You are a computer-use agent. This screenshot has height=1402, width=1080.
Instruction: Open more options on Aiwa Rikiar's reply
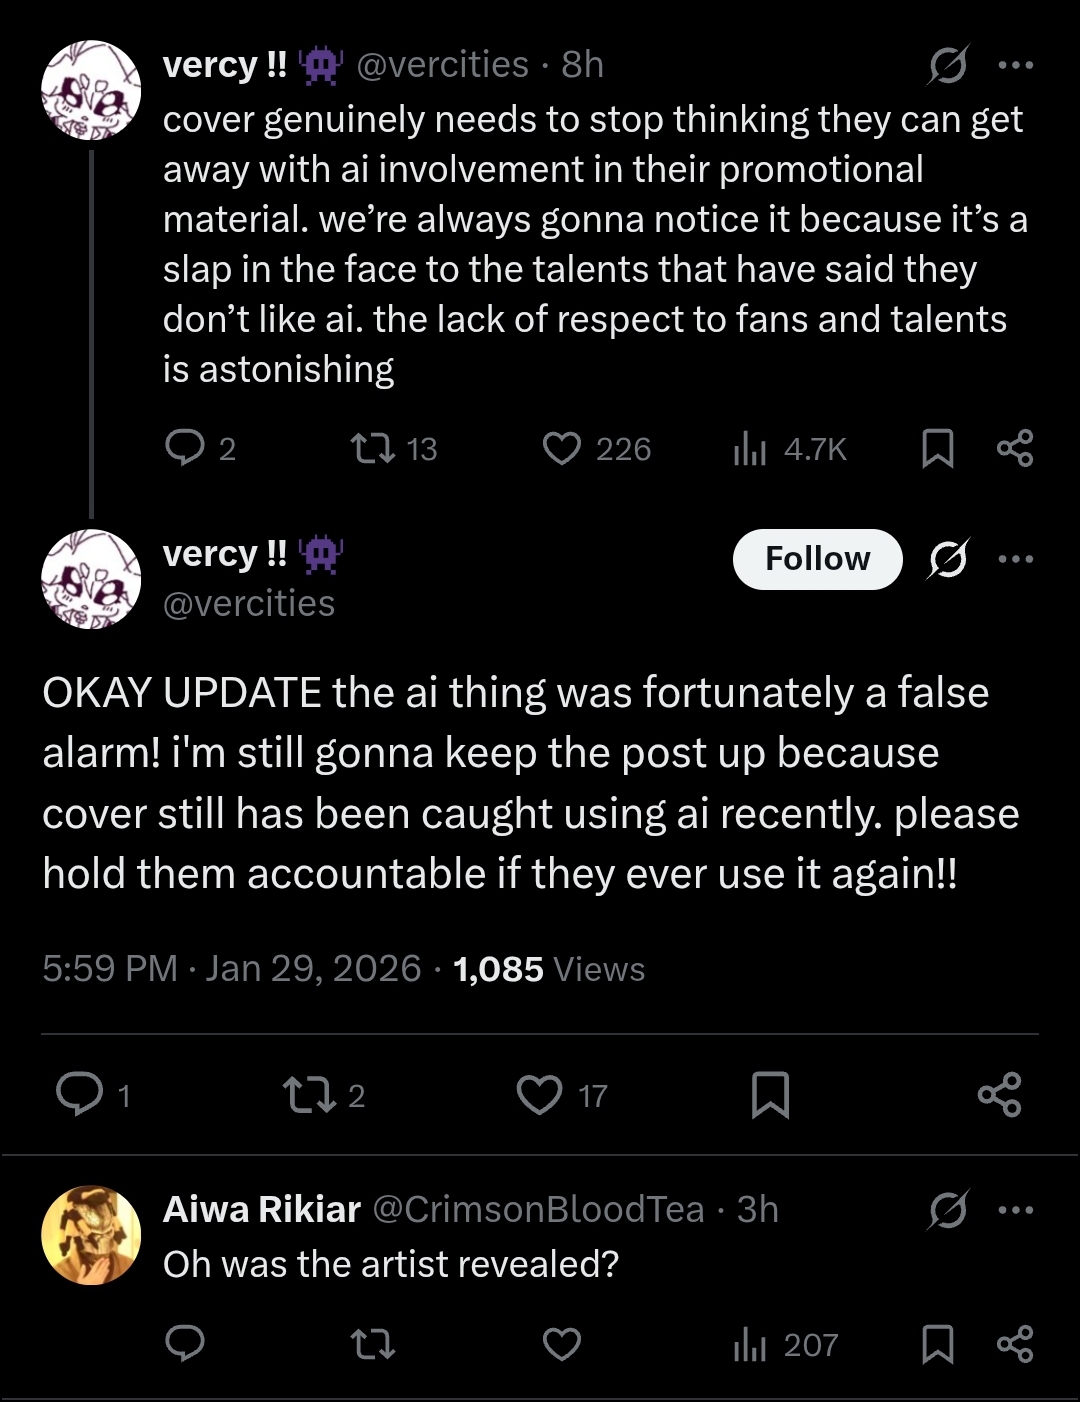[1015, 1210]
